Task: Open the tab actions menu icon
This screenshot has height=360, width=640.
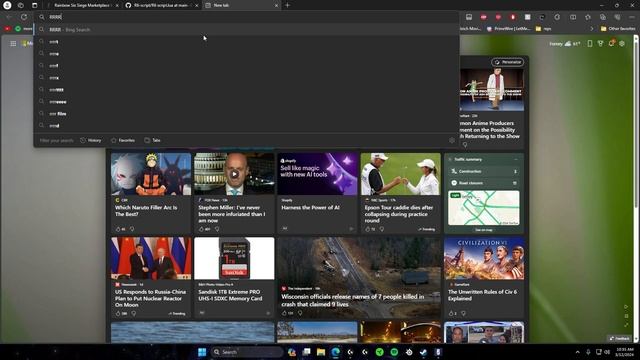Action: [34, 5]
